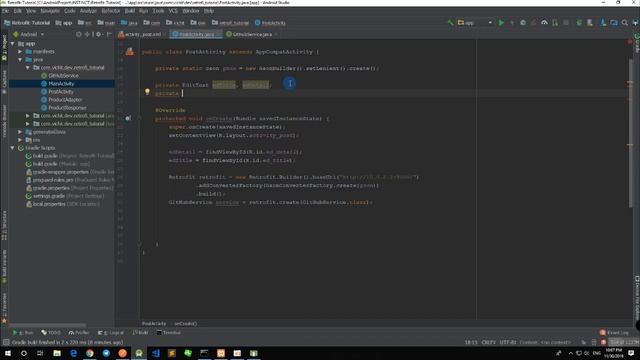Open the Device File Explorer toolbar icon

(x=614, y=23)
